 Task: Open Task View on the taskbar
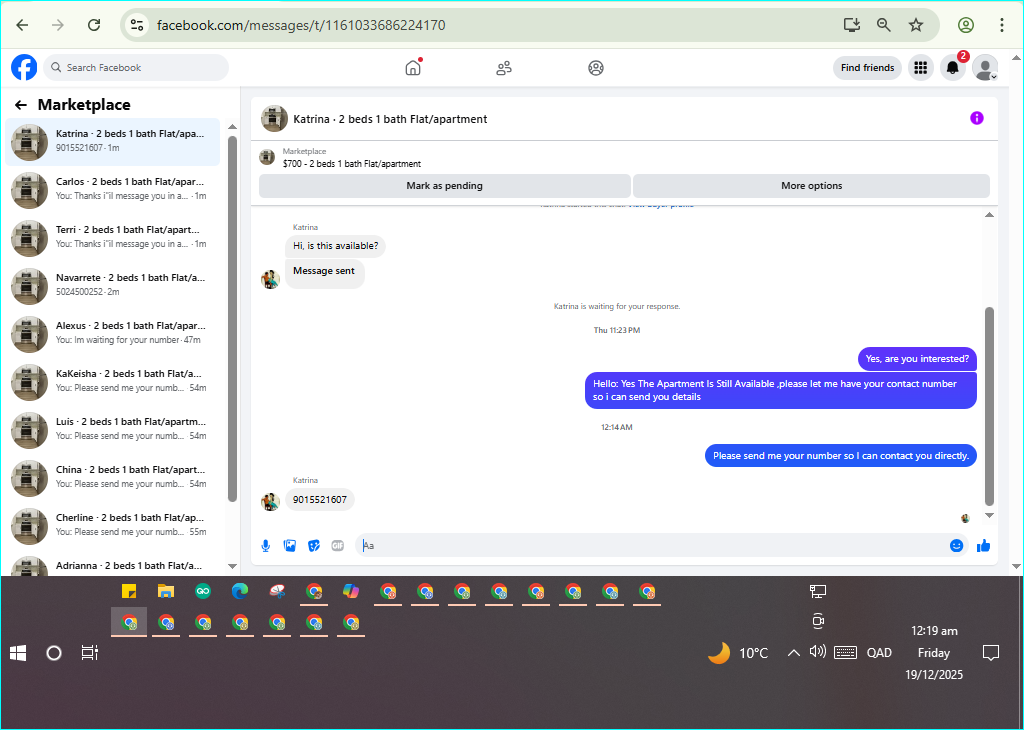point(89,652)
